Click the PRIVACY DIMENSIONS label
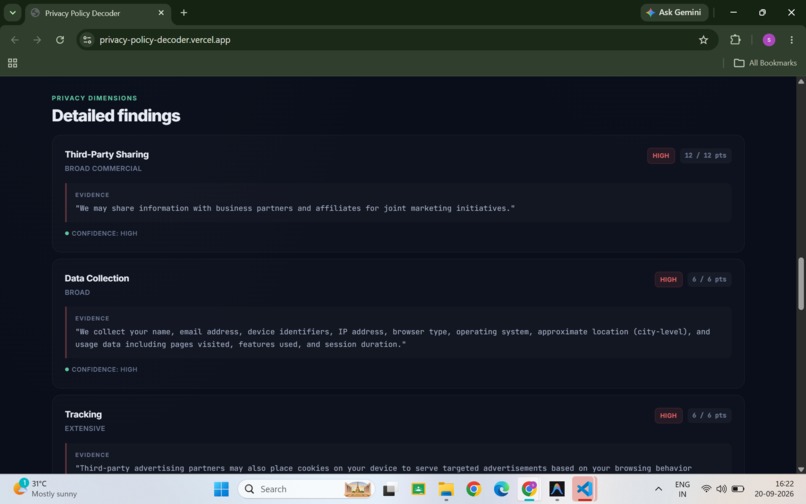This screenshot has height=504, width=806. [x=94, y=98]
